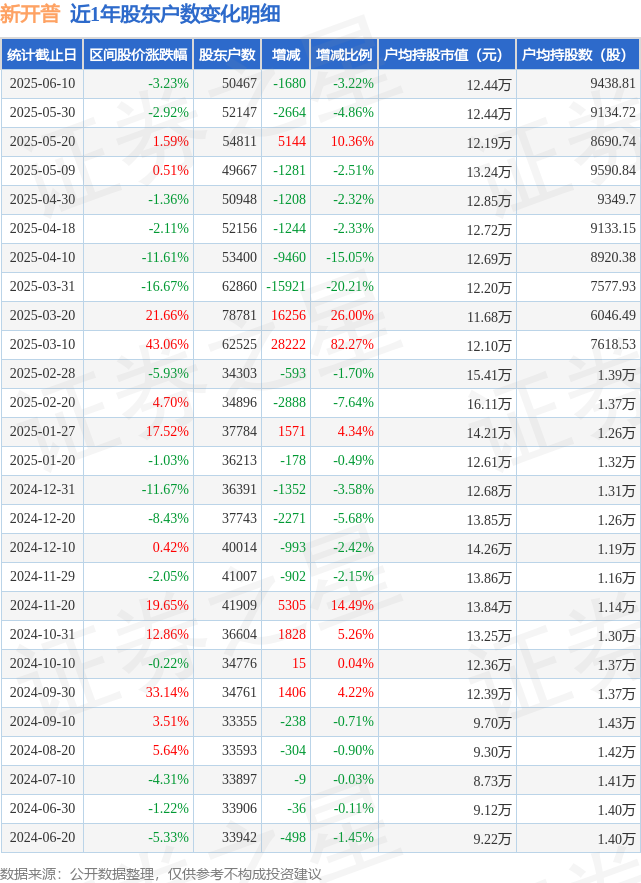Click the 统计截止日 column header
Viewport: 641px width, 883px height.
(42, 55)
